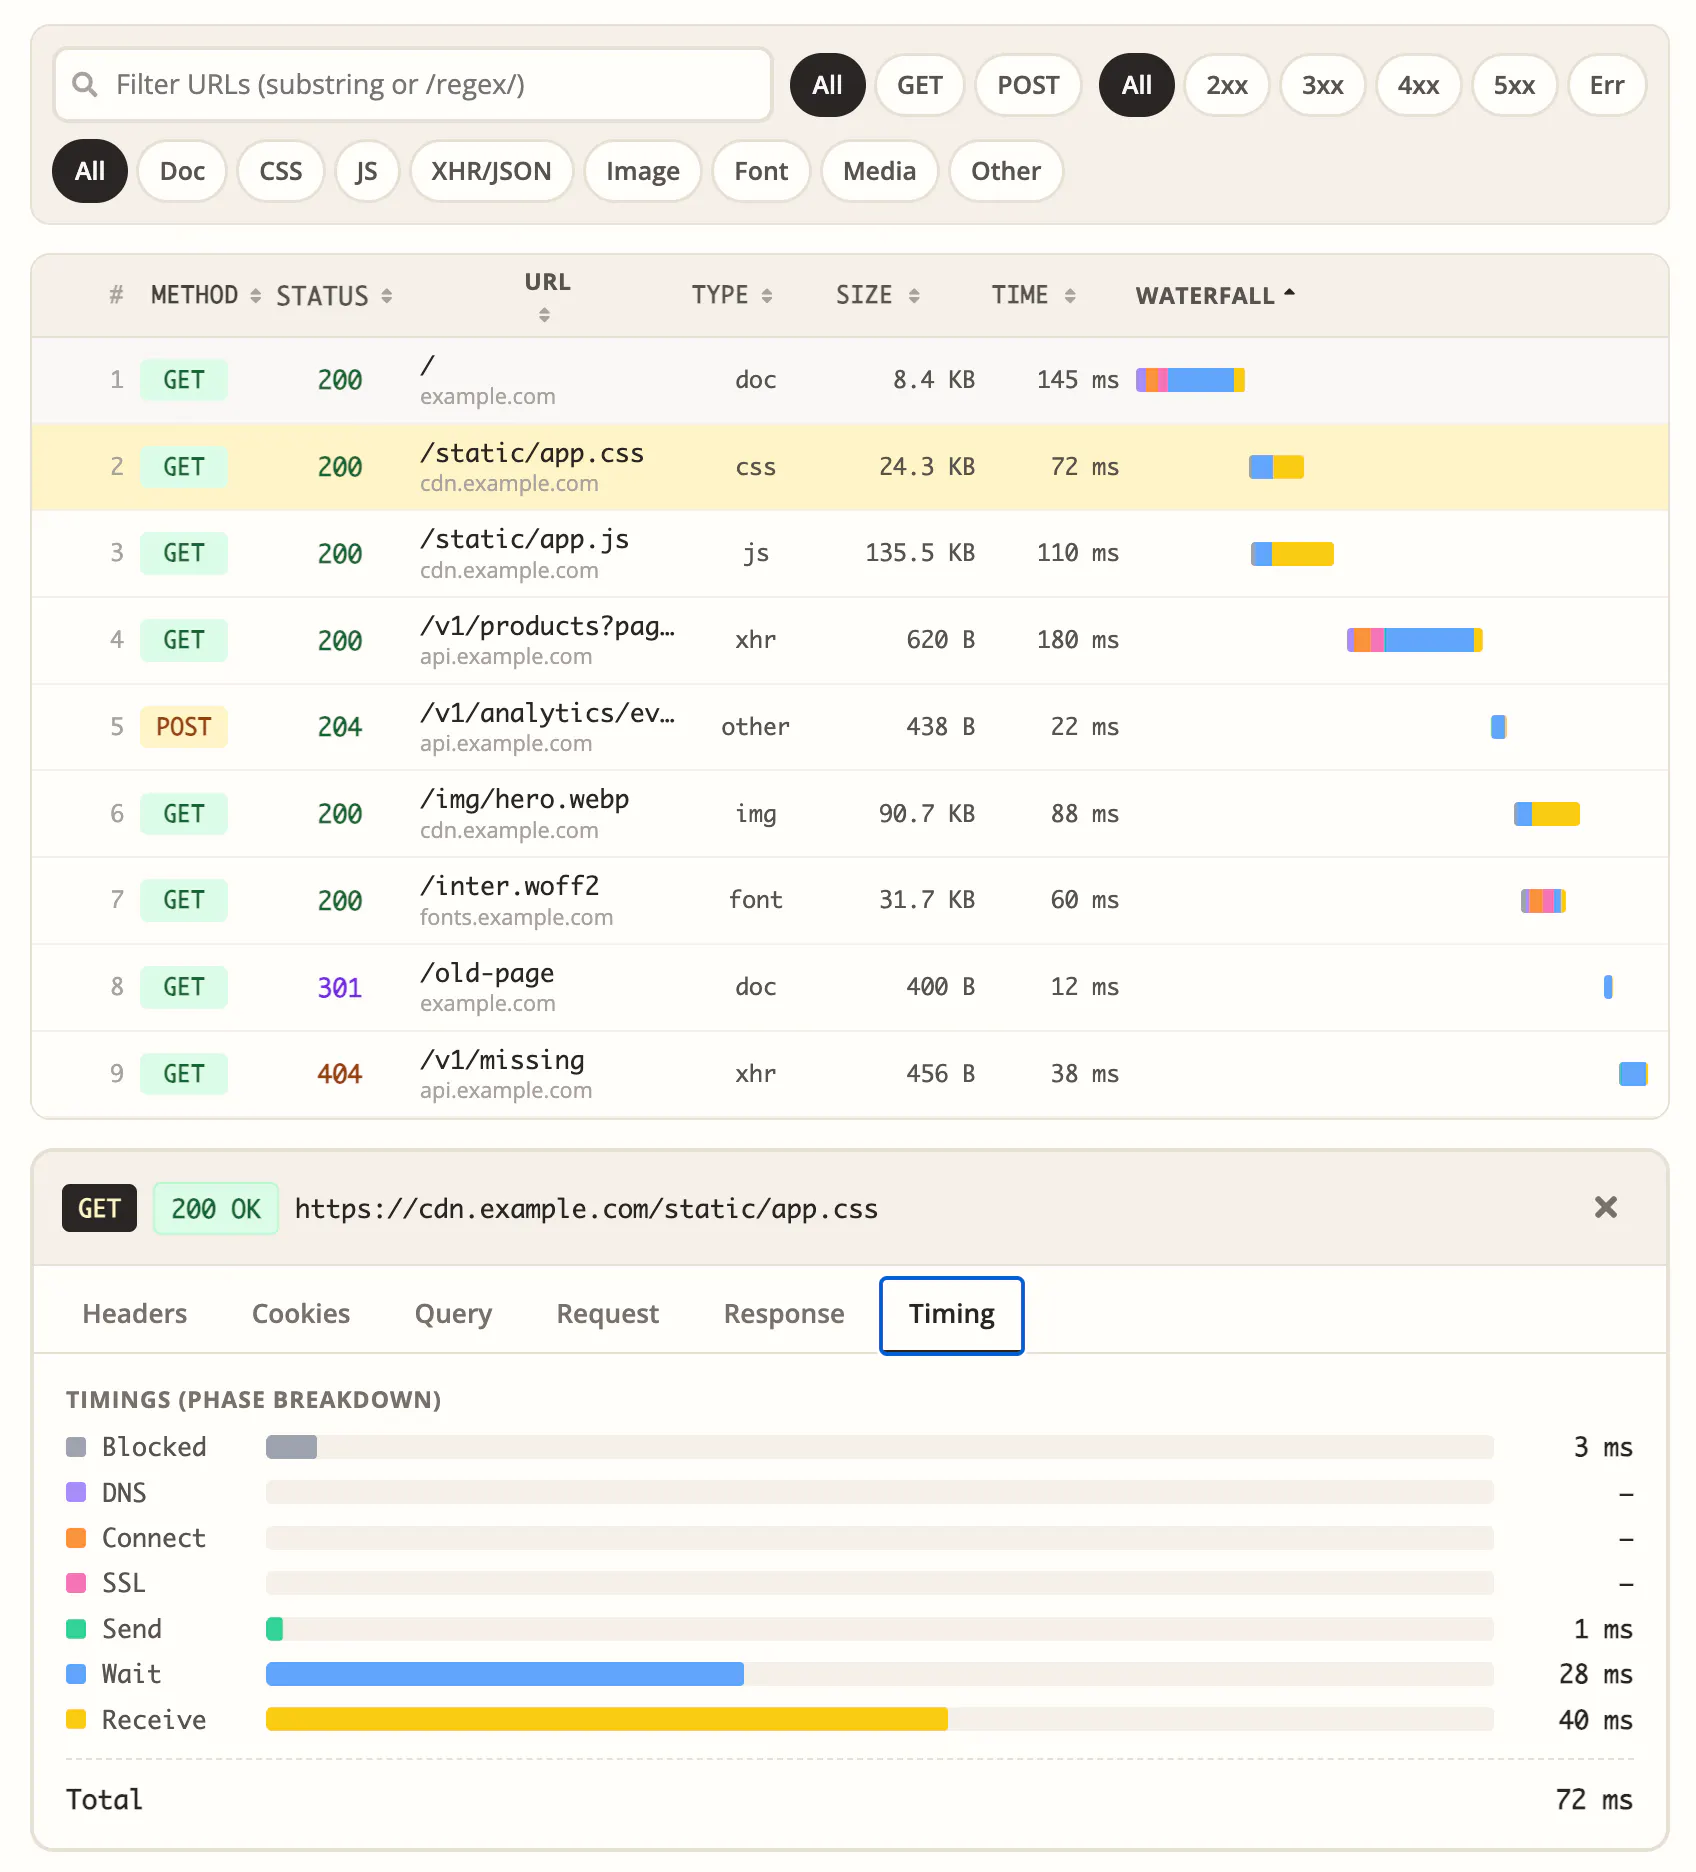
Task: Click the Send green legend swatch
Action: coord(76,1629)
